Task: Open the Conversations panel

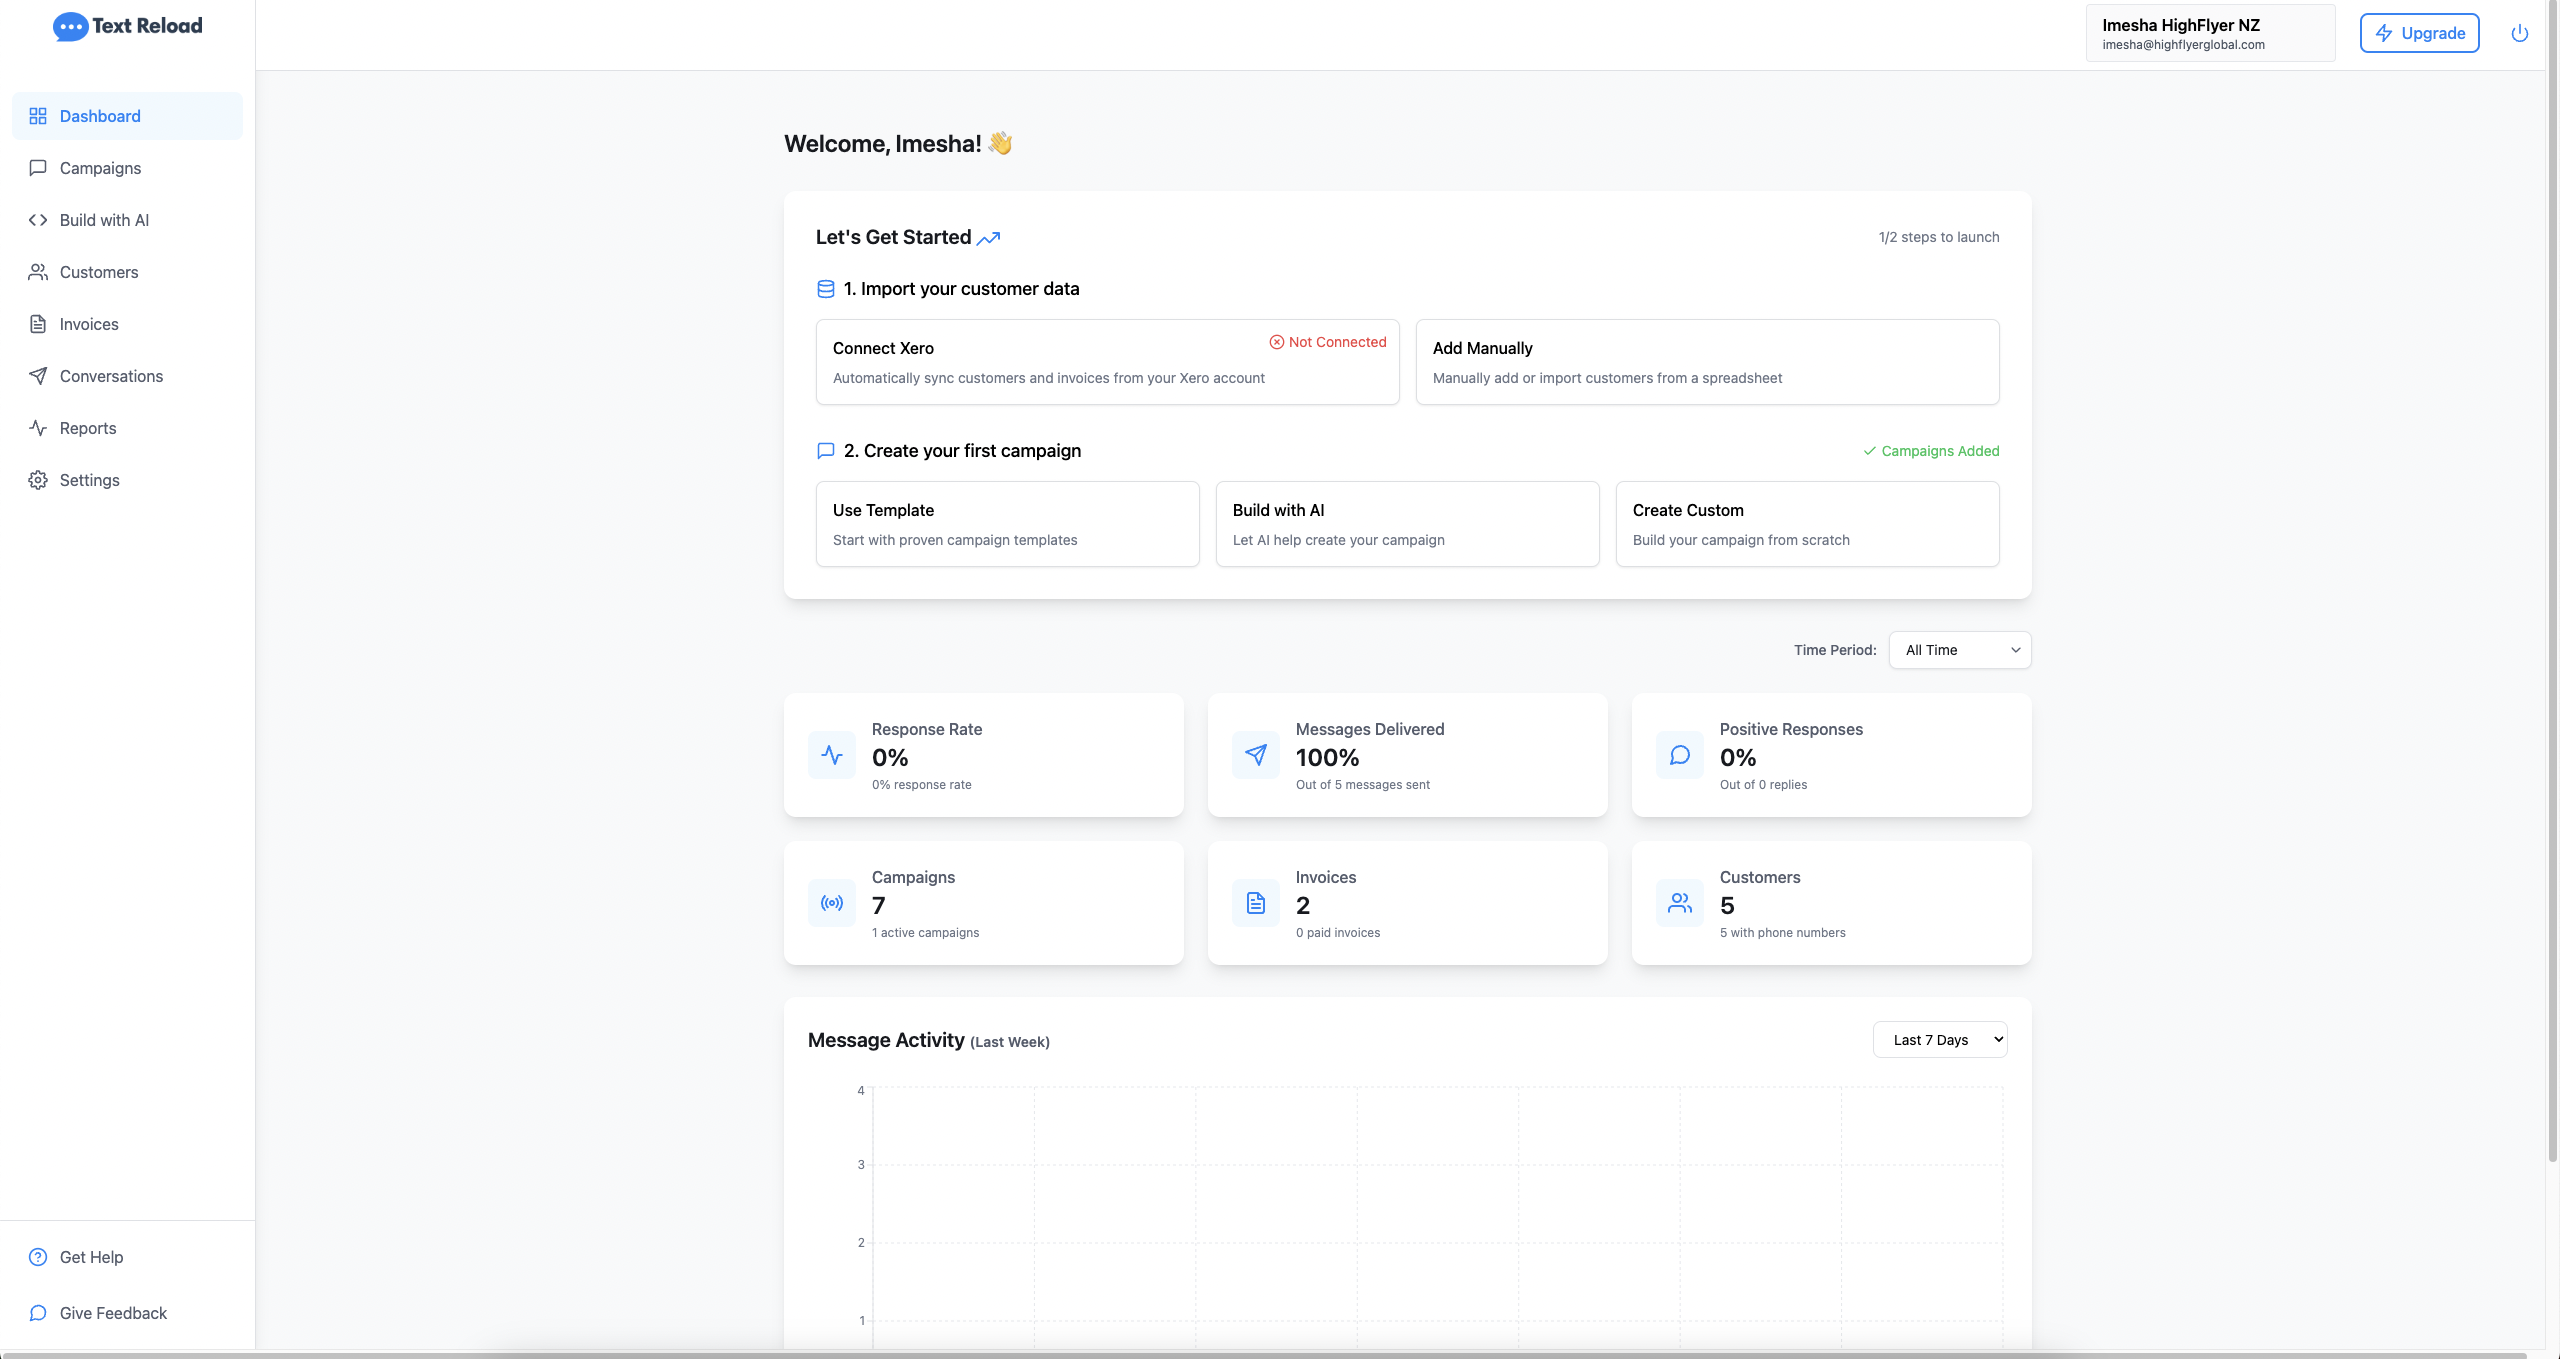Action: (110, 376)
